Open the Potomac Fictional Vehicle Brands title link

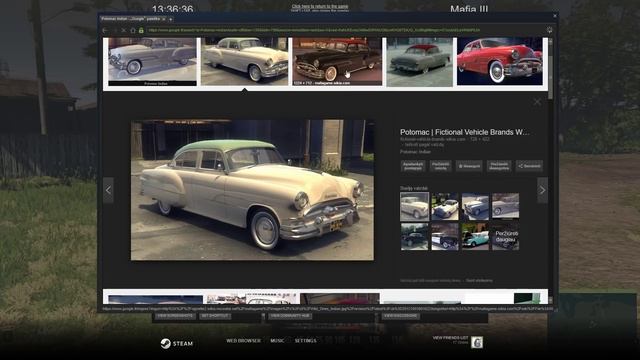(x=464, y=132)
